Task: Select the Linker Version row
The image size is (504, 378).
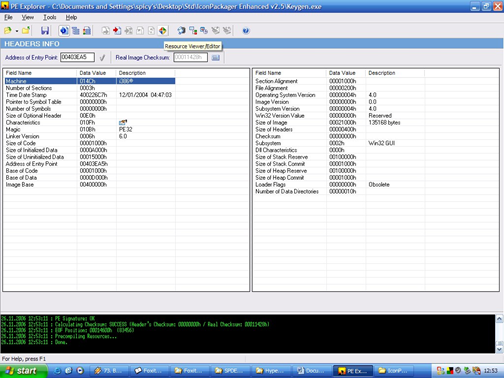Action: (x=90, y=136)
